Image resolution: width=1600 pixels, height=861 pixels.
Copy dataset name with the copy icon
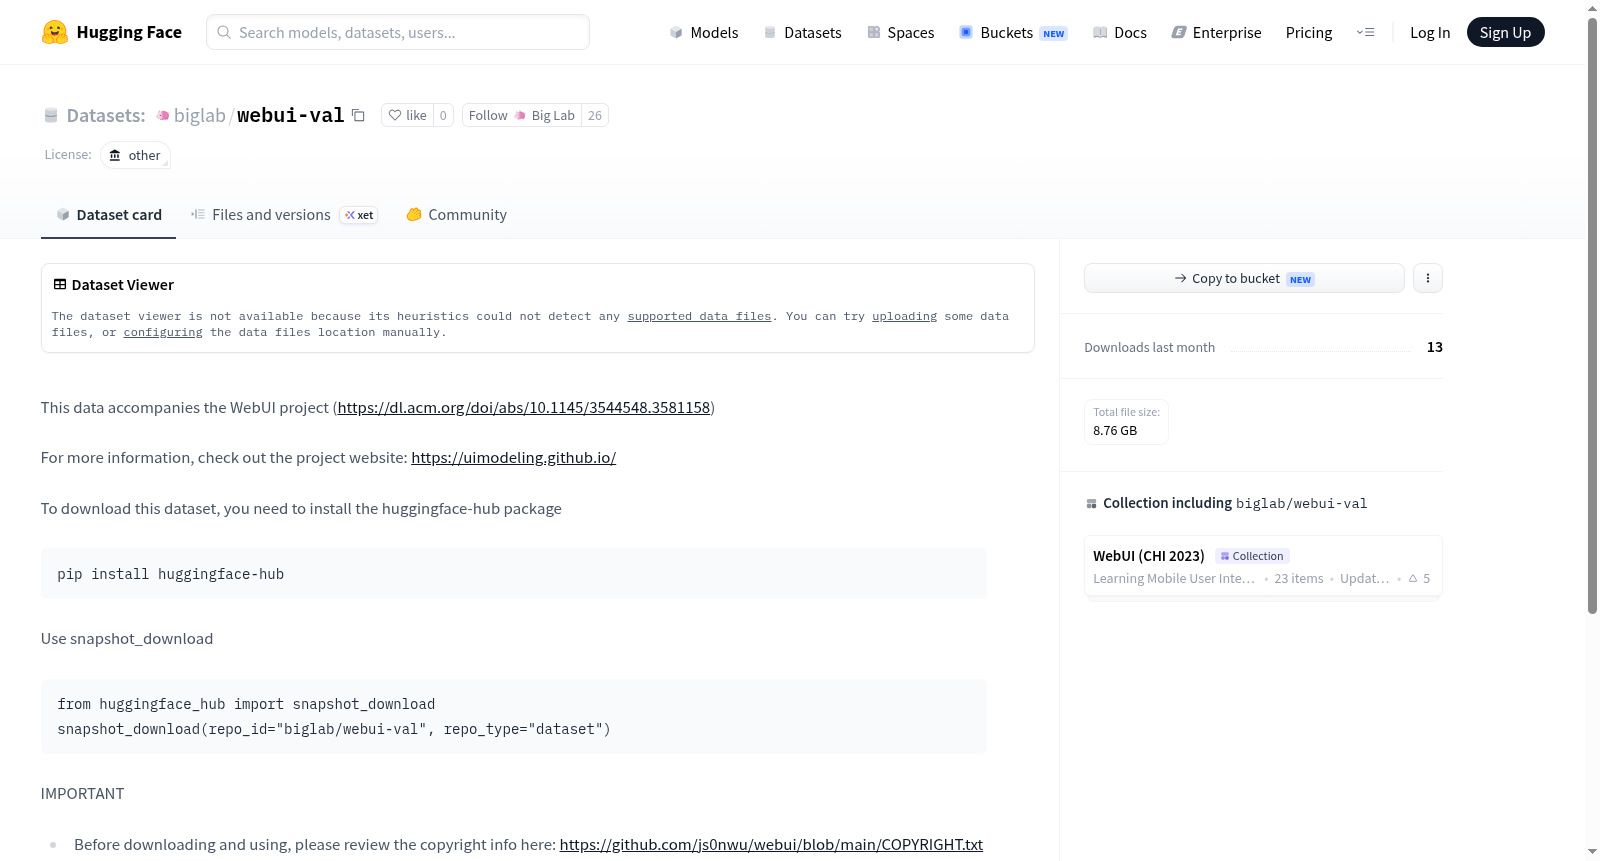(358, 115)
